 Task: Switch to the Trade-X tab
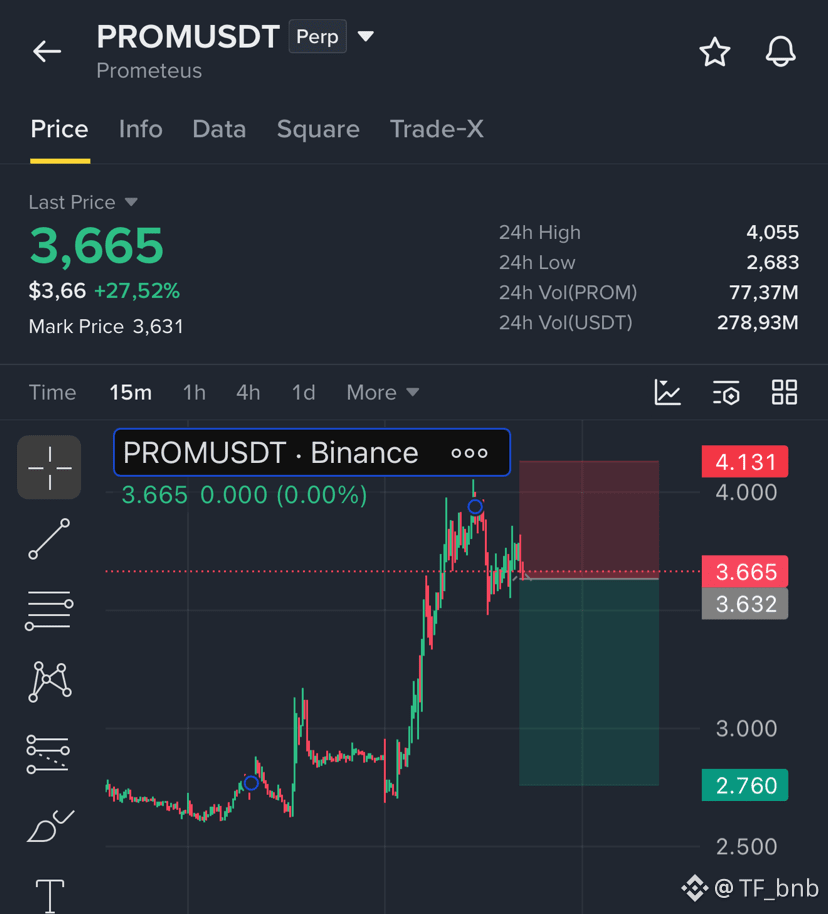pyautogui.click(x=437, y=129)
